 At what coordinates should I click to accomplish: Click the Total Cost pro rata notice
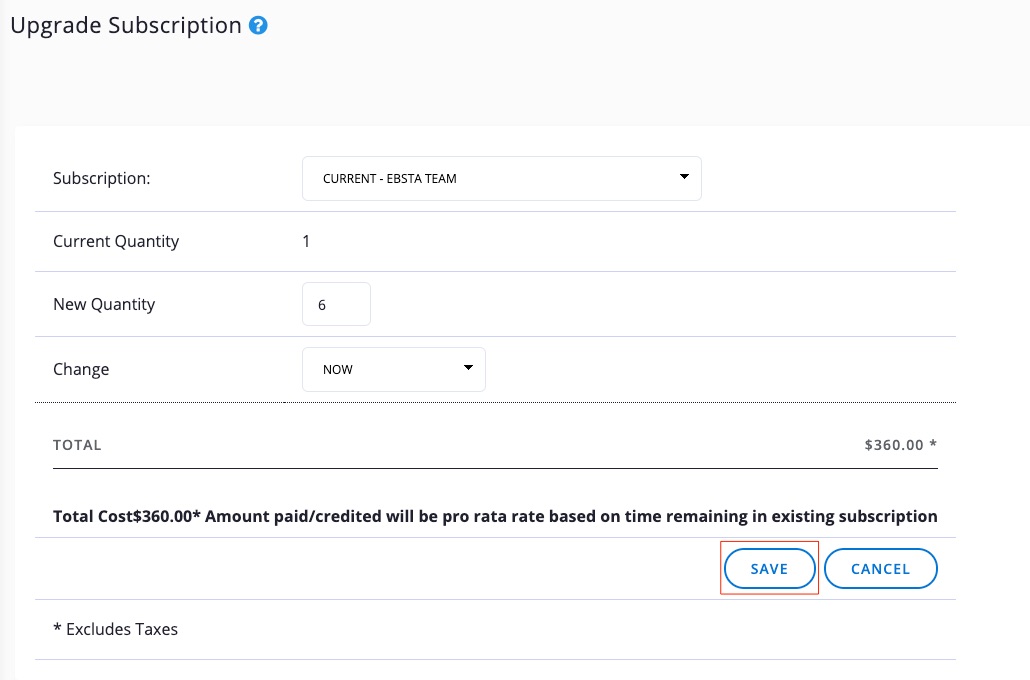[495, 517]
